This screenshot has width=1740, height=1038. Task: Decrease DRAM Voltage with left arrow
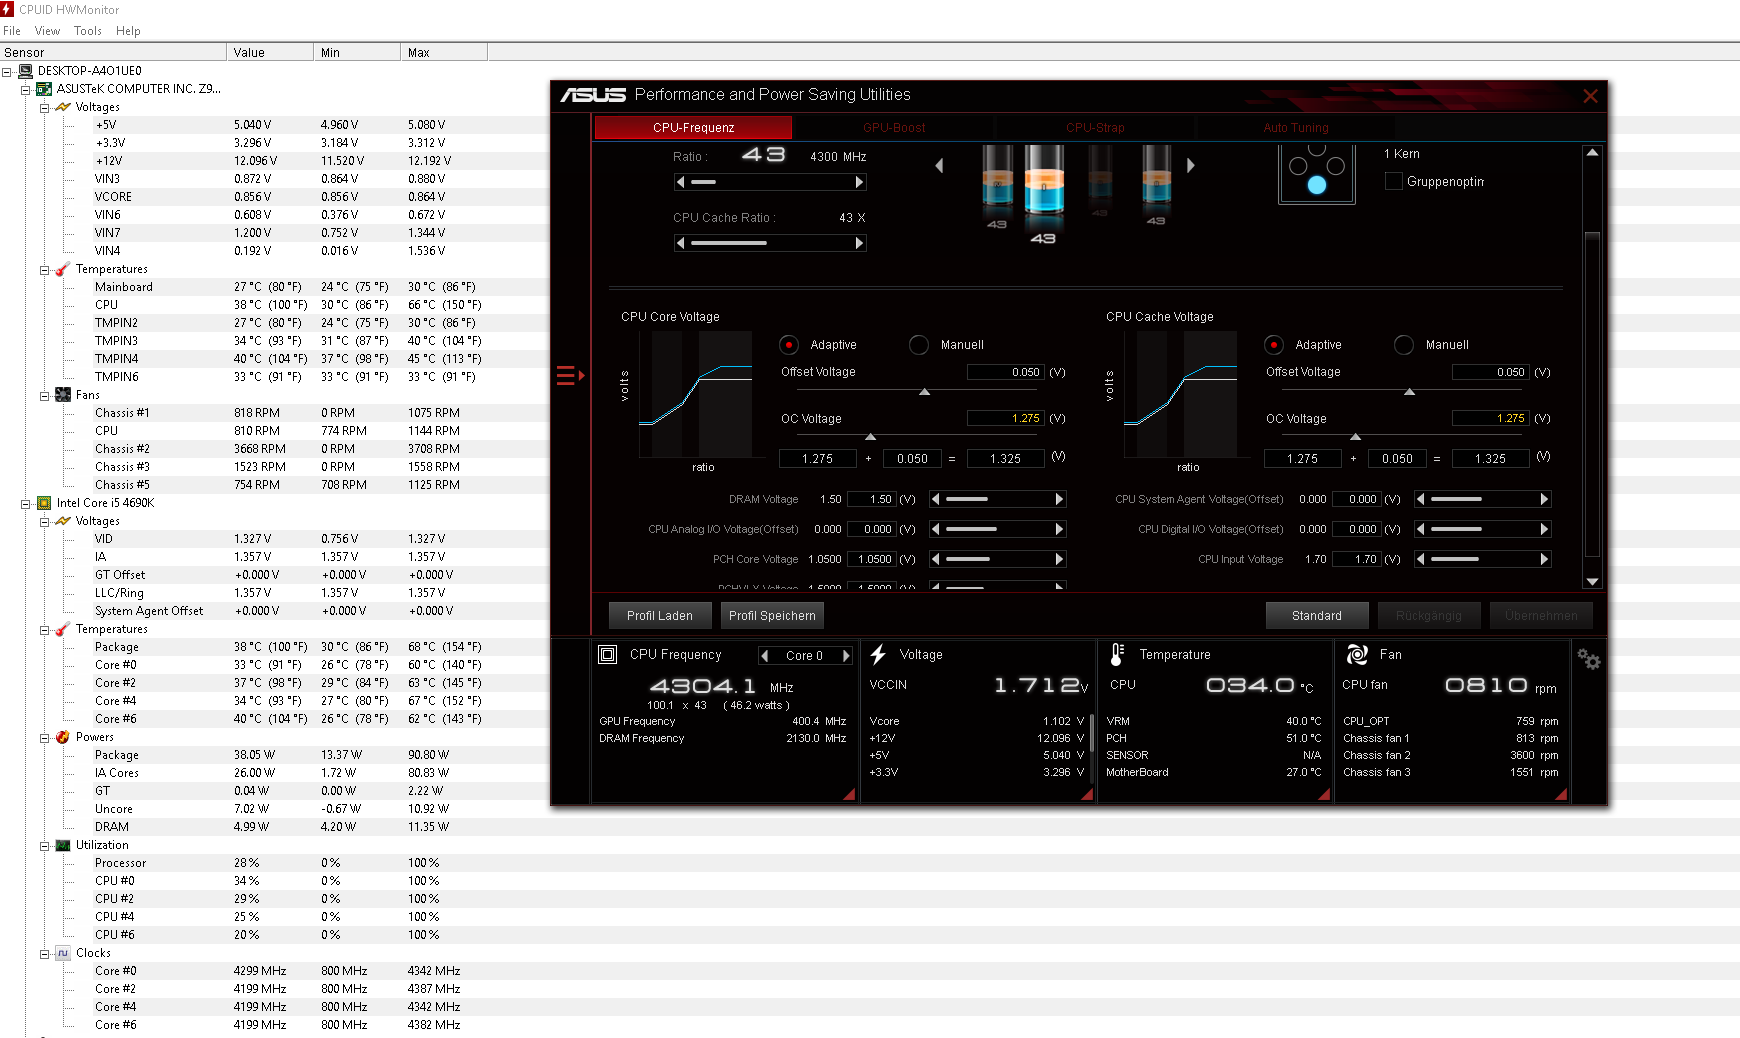coord(935,499)
